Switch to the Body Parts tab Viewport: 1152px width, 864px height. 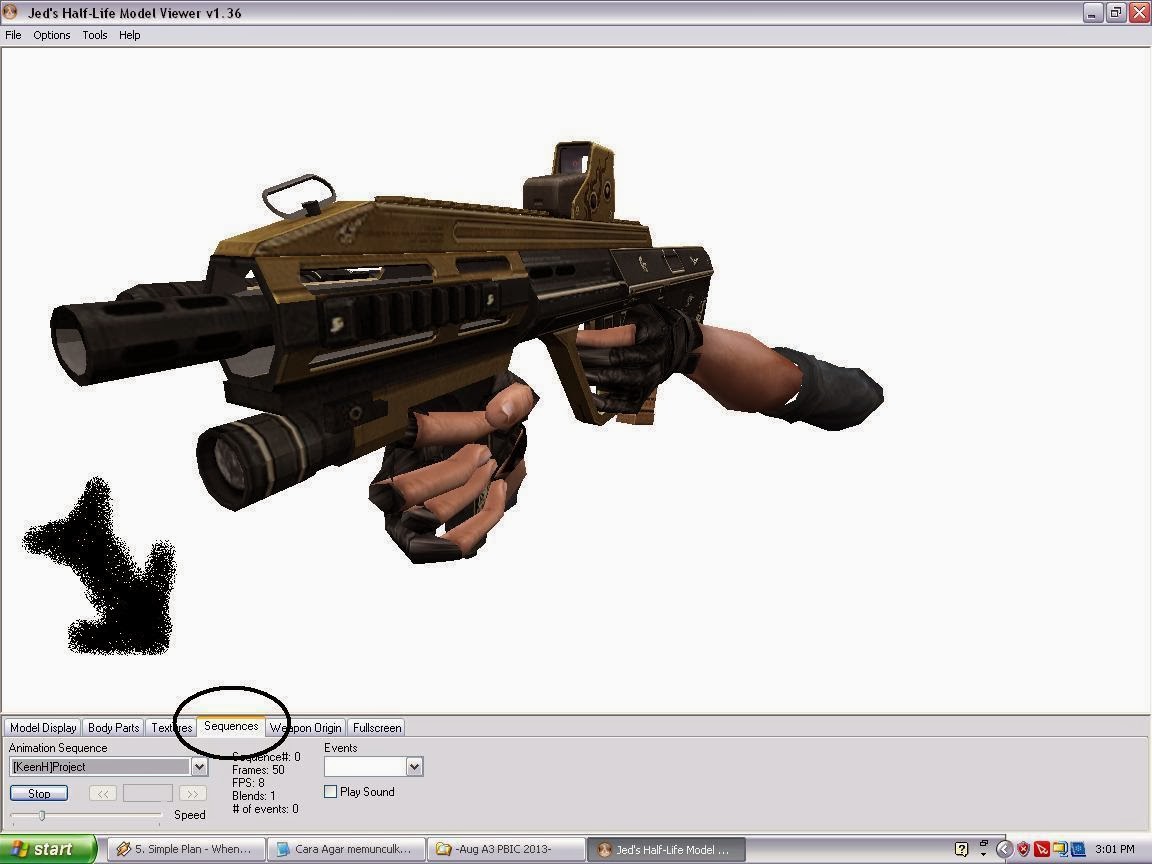pyautogui.click(x=113, y=727)
